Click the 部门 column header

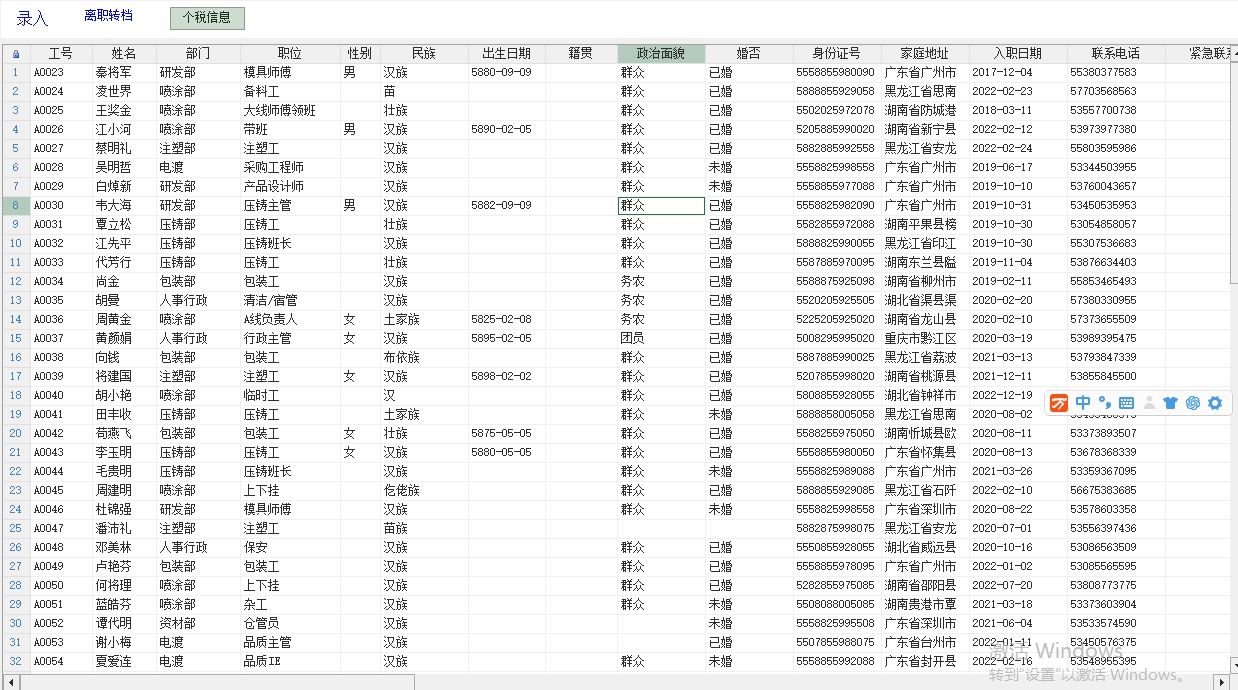pos(198,54)
